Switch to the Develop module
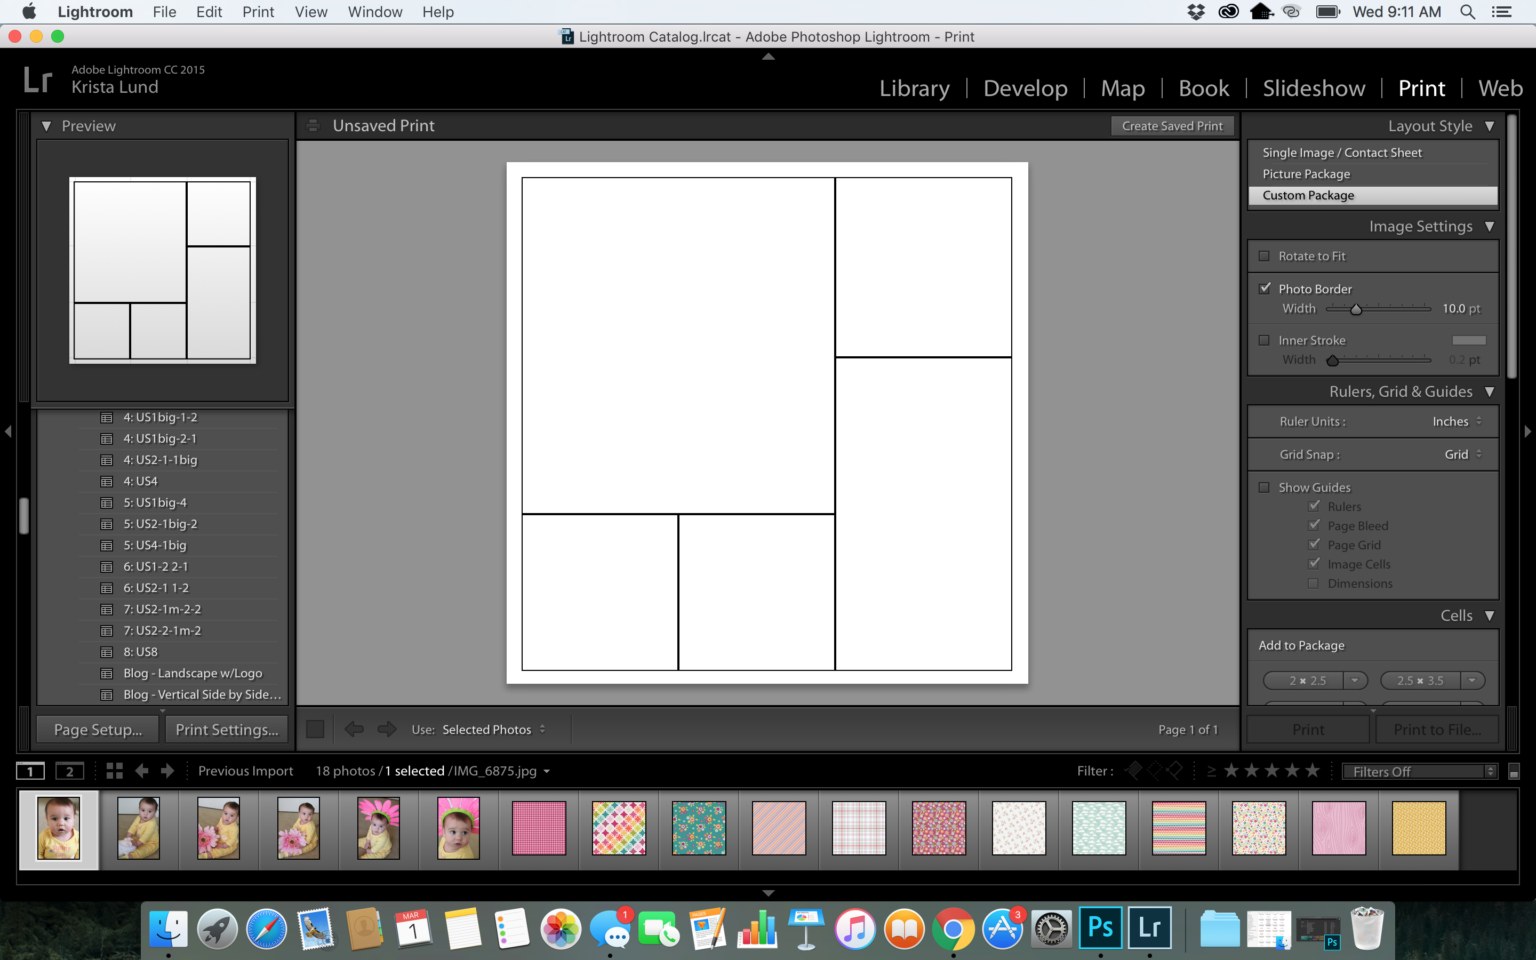 point(1025,88)
